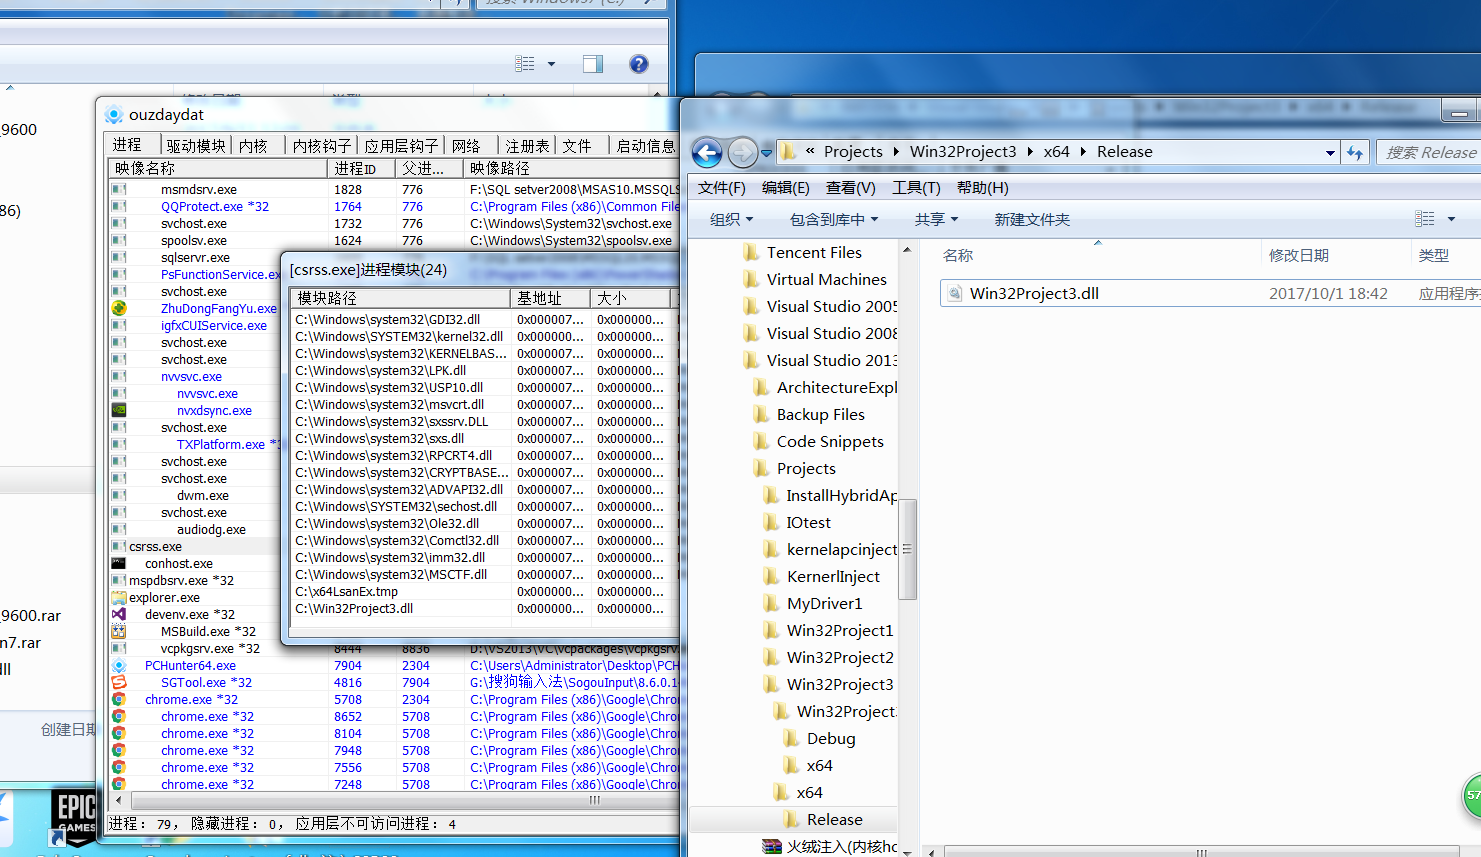Click the ZhuDongFangYu.exe process icon
The height and width of the screenshot is (857, 1481).
[119, 309]
